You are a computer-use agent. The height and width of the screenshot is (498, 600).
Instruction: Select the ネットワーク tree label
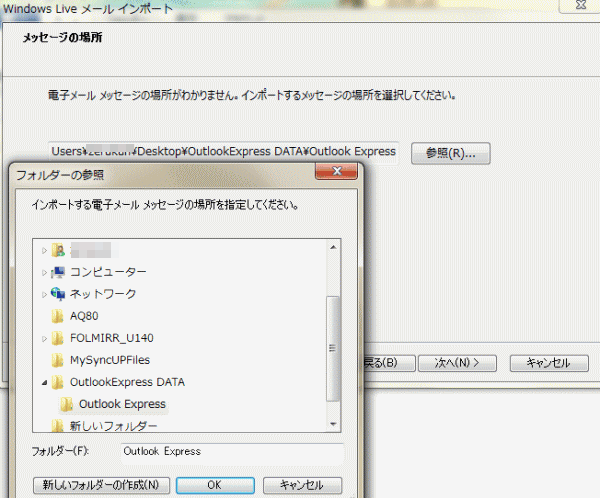(x=103, y=294)
